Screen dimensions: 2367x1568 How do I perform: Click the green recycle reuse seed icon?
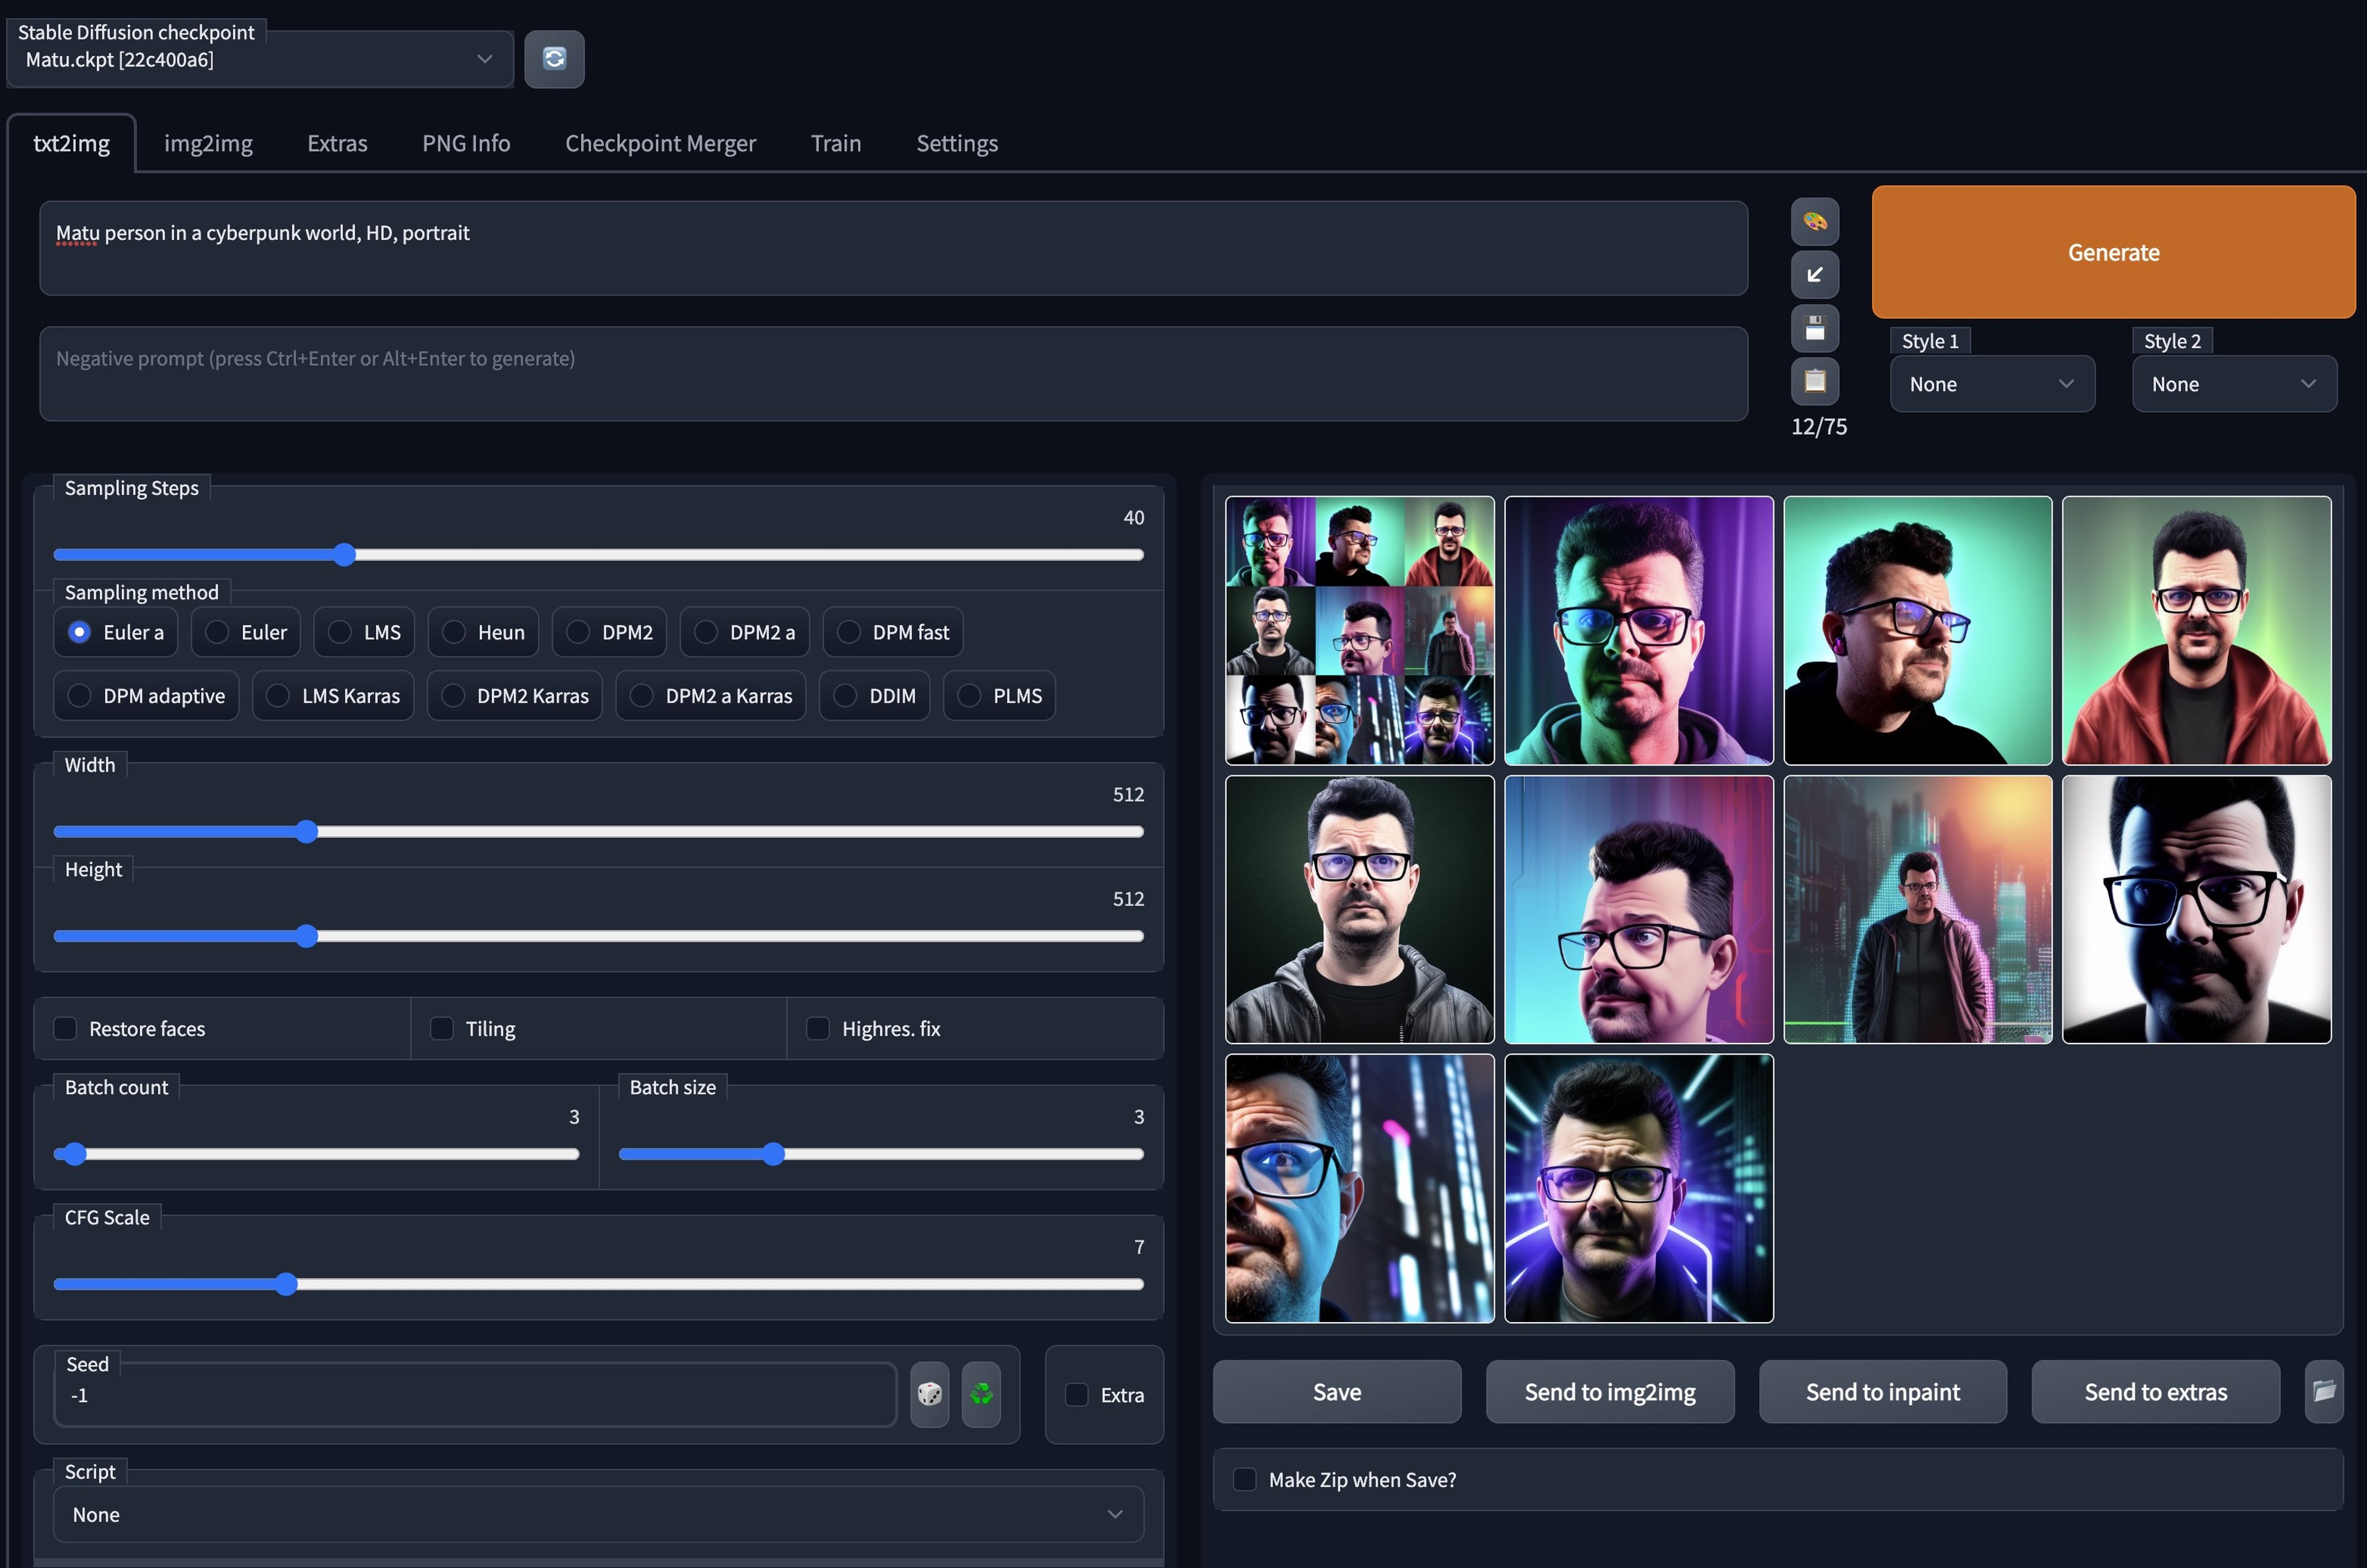(x=981, y=1394)
